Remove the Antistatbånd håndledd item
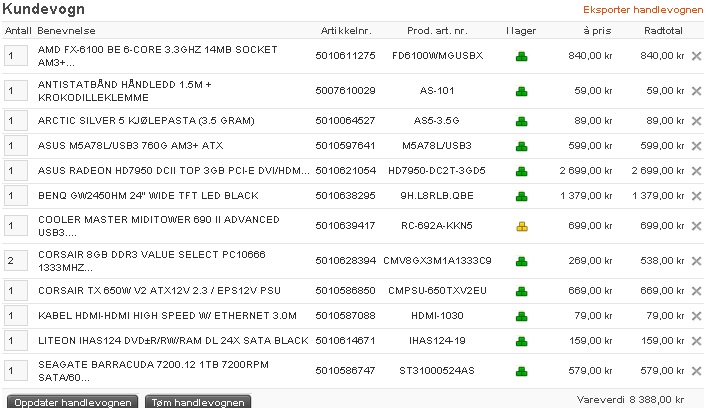The height and width of the screenshot is (408, 711). pyautogui.click(x=696, y=91)
